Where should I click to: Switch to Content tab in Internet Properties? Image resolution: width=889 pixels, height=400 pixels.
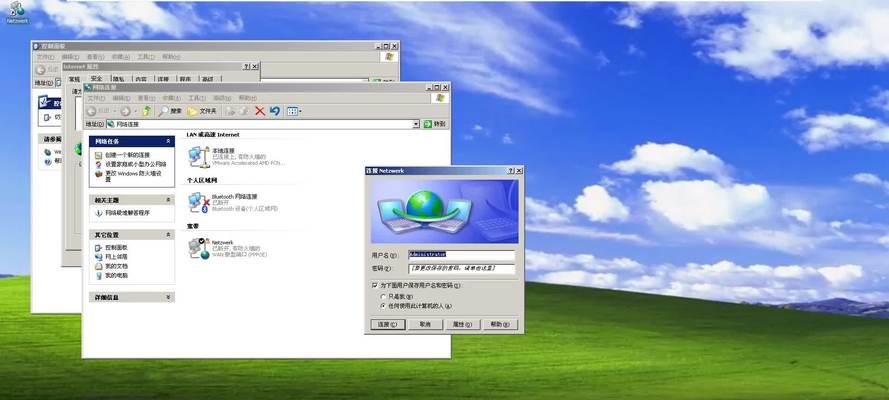point(141,79)
